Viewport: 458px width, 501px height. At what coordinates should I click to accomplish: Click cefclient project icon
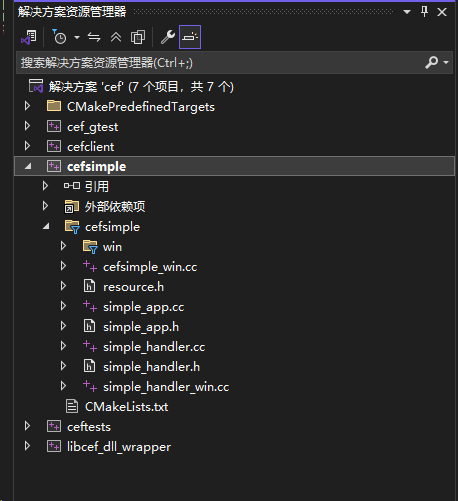(54, 146)
